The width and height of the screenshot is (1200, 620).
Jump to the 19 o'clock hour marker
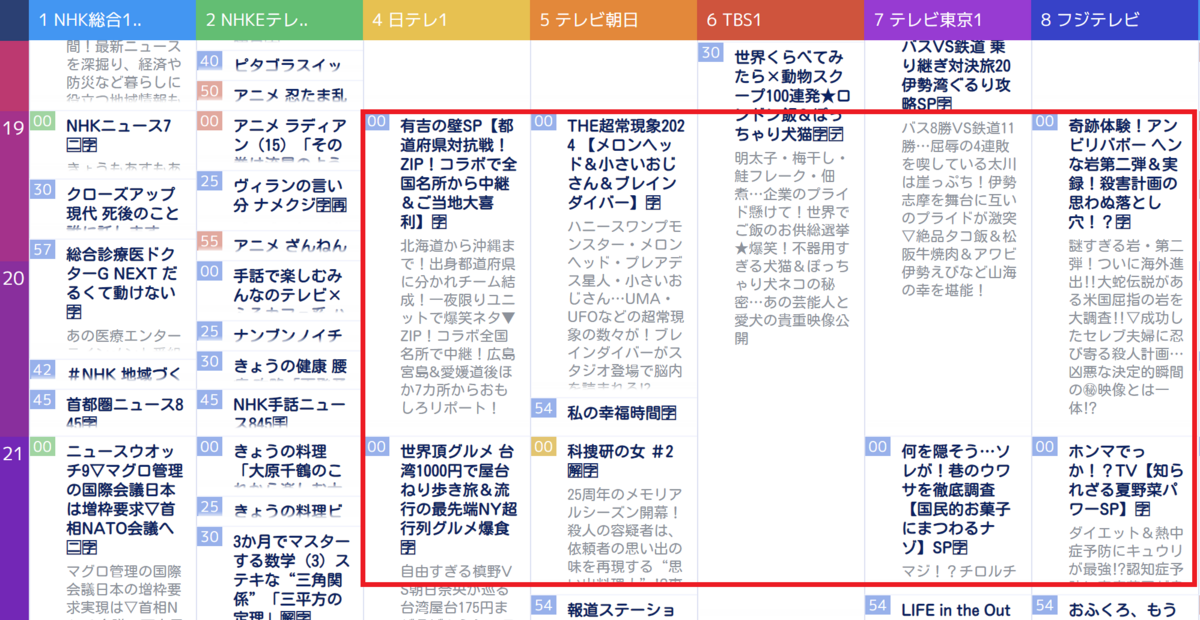(14, 130)
